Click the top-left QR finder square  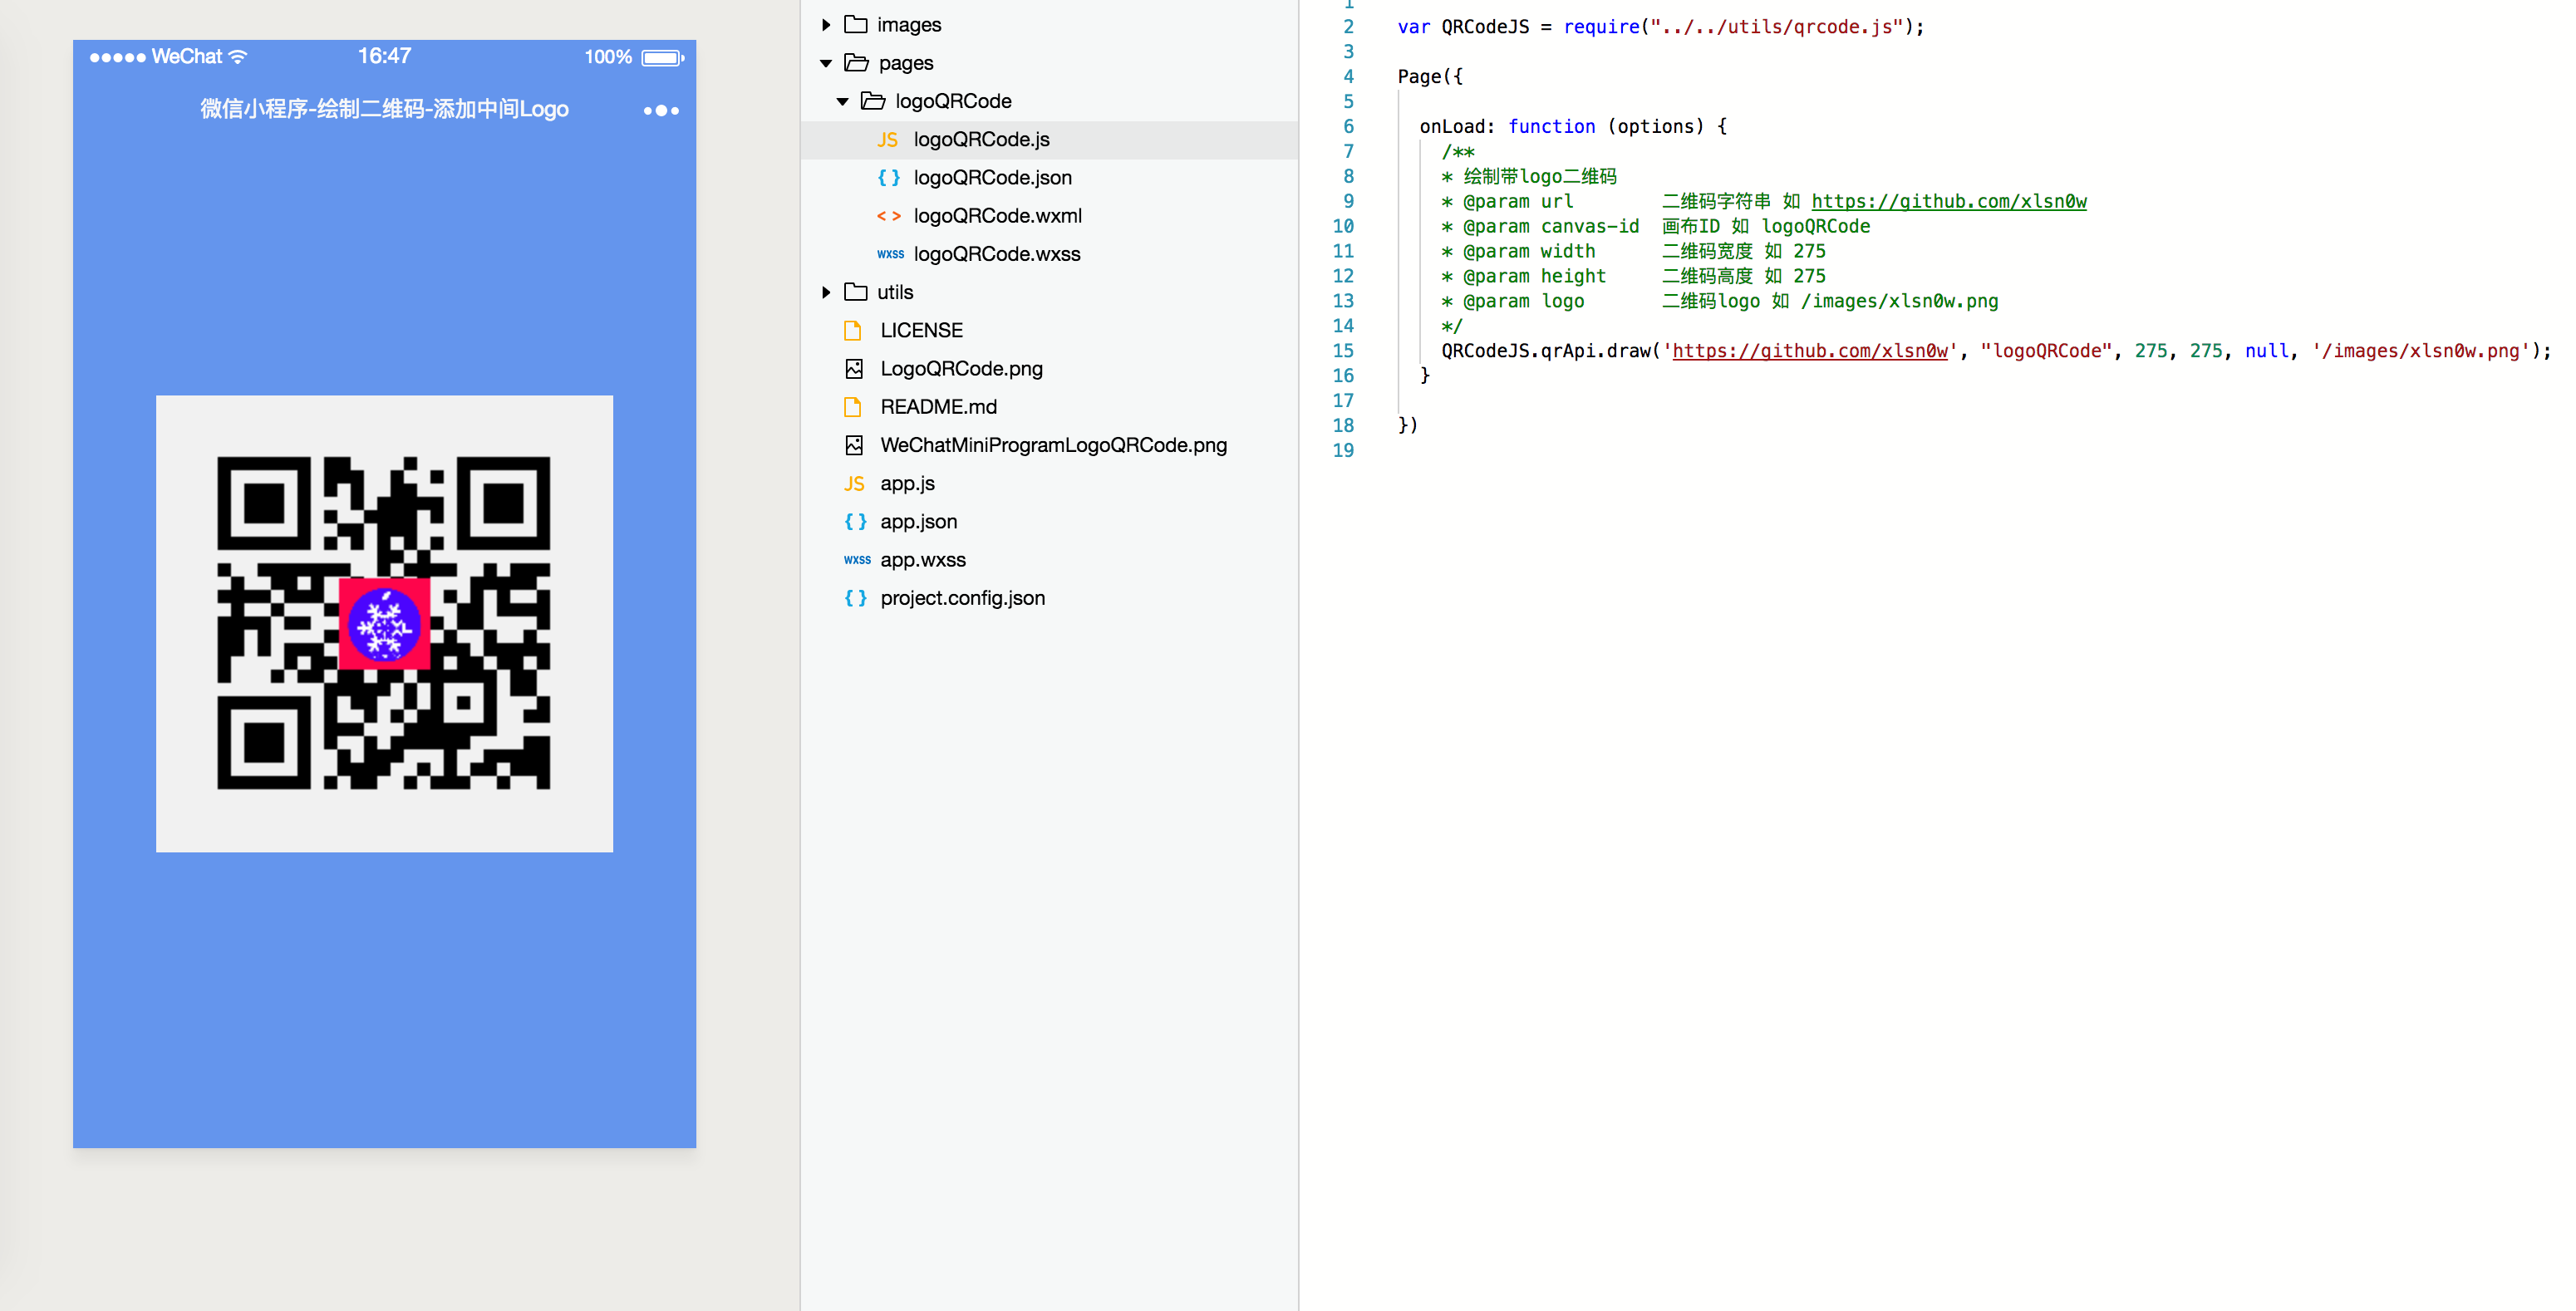[264, 503]
